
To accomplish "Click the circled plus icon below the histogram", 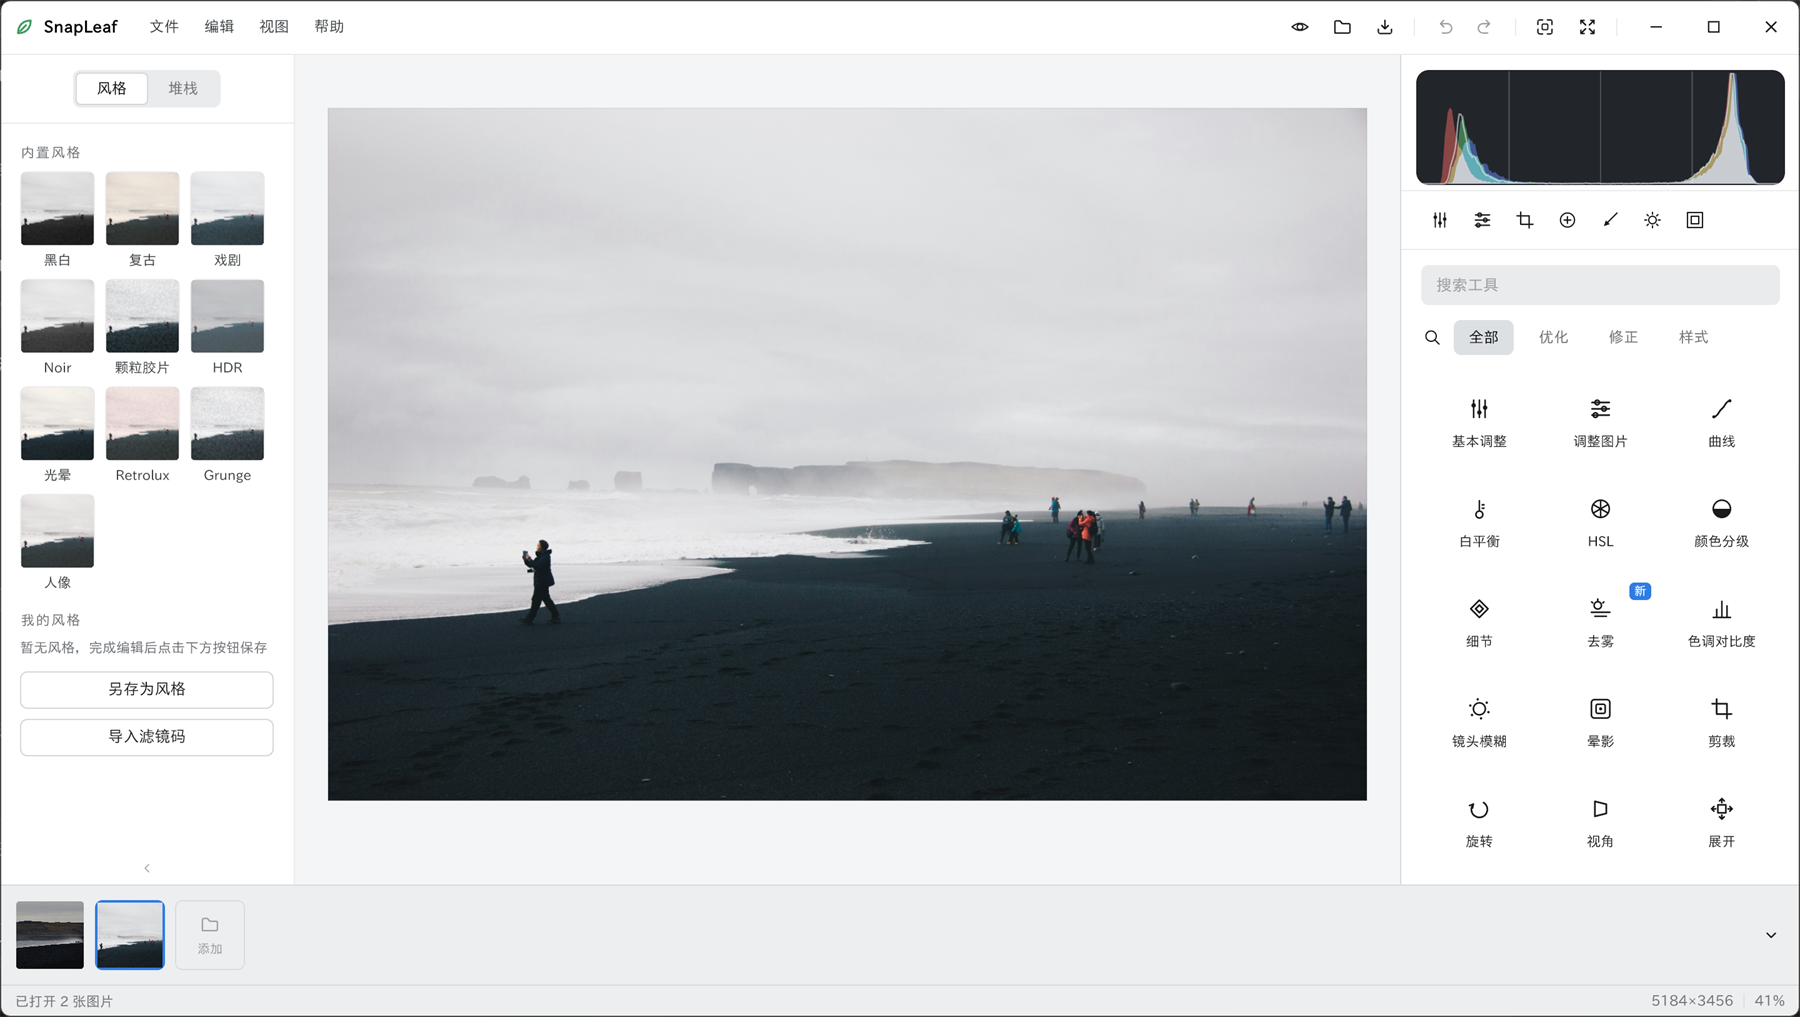I will pyautogui.click(x=1567, y=220).
